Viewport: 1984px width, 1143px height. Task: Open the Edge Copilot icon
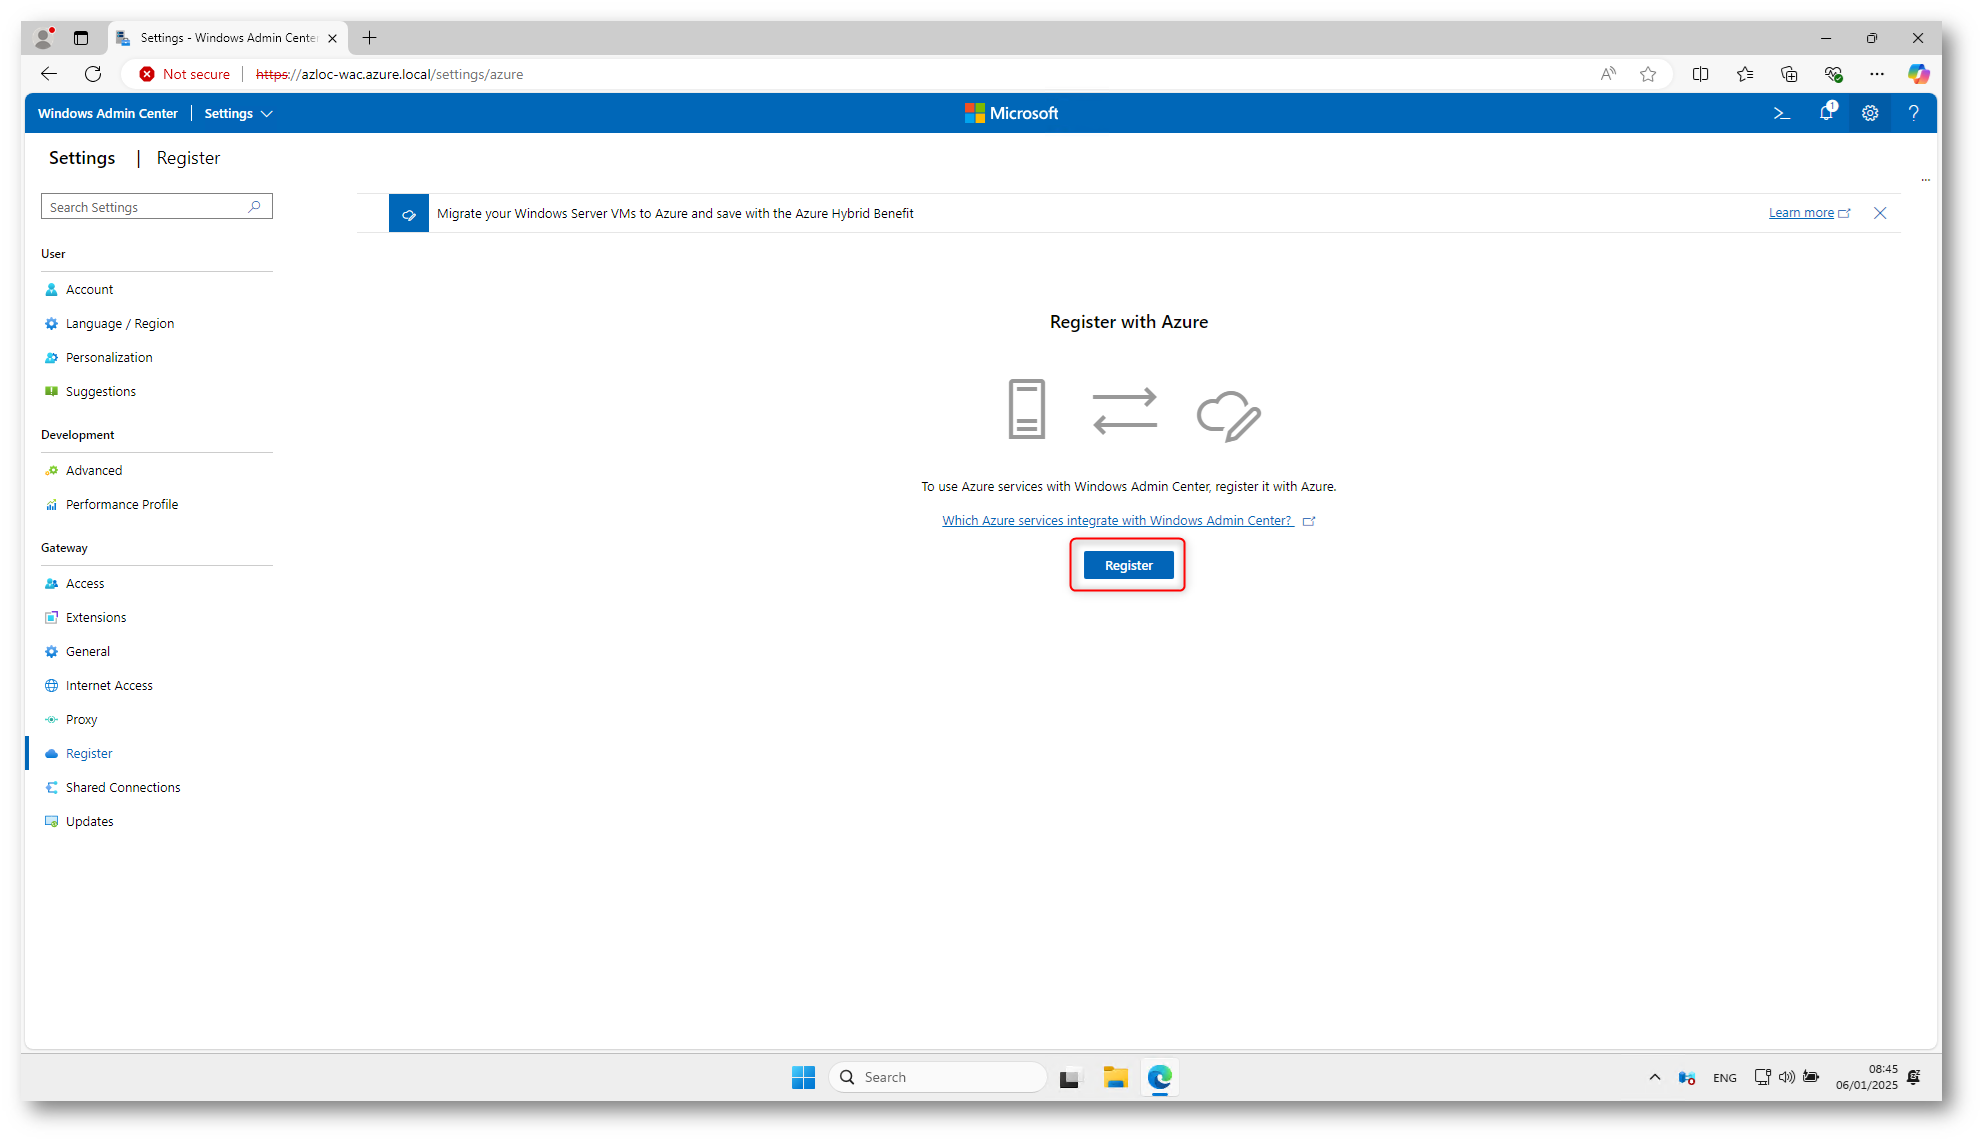click(x=1918, y=74)
